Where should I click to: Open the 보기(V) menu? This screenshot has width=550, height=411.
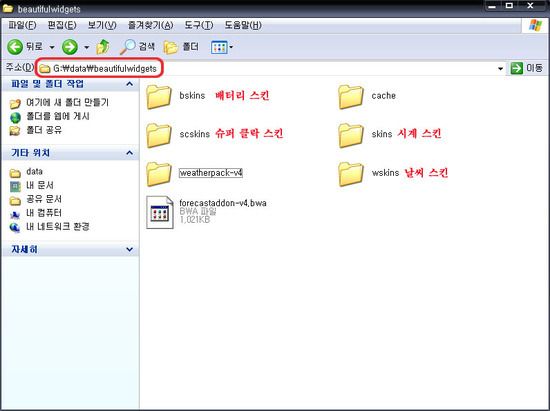102,25
